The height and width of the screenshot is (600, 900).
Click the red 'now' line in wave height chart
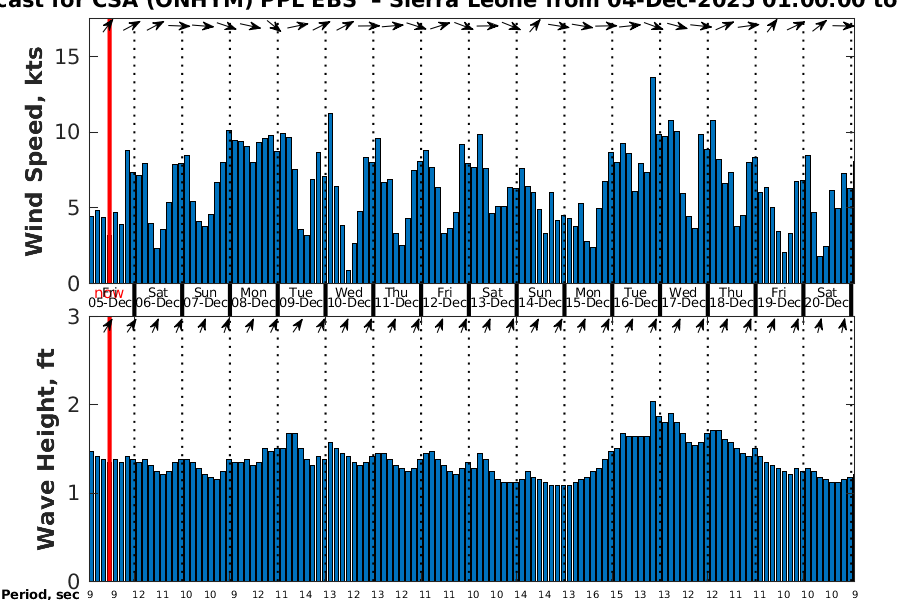pos(109,450)
